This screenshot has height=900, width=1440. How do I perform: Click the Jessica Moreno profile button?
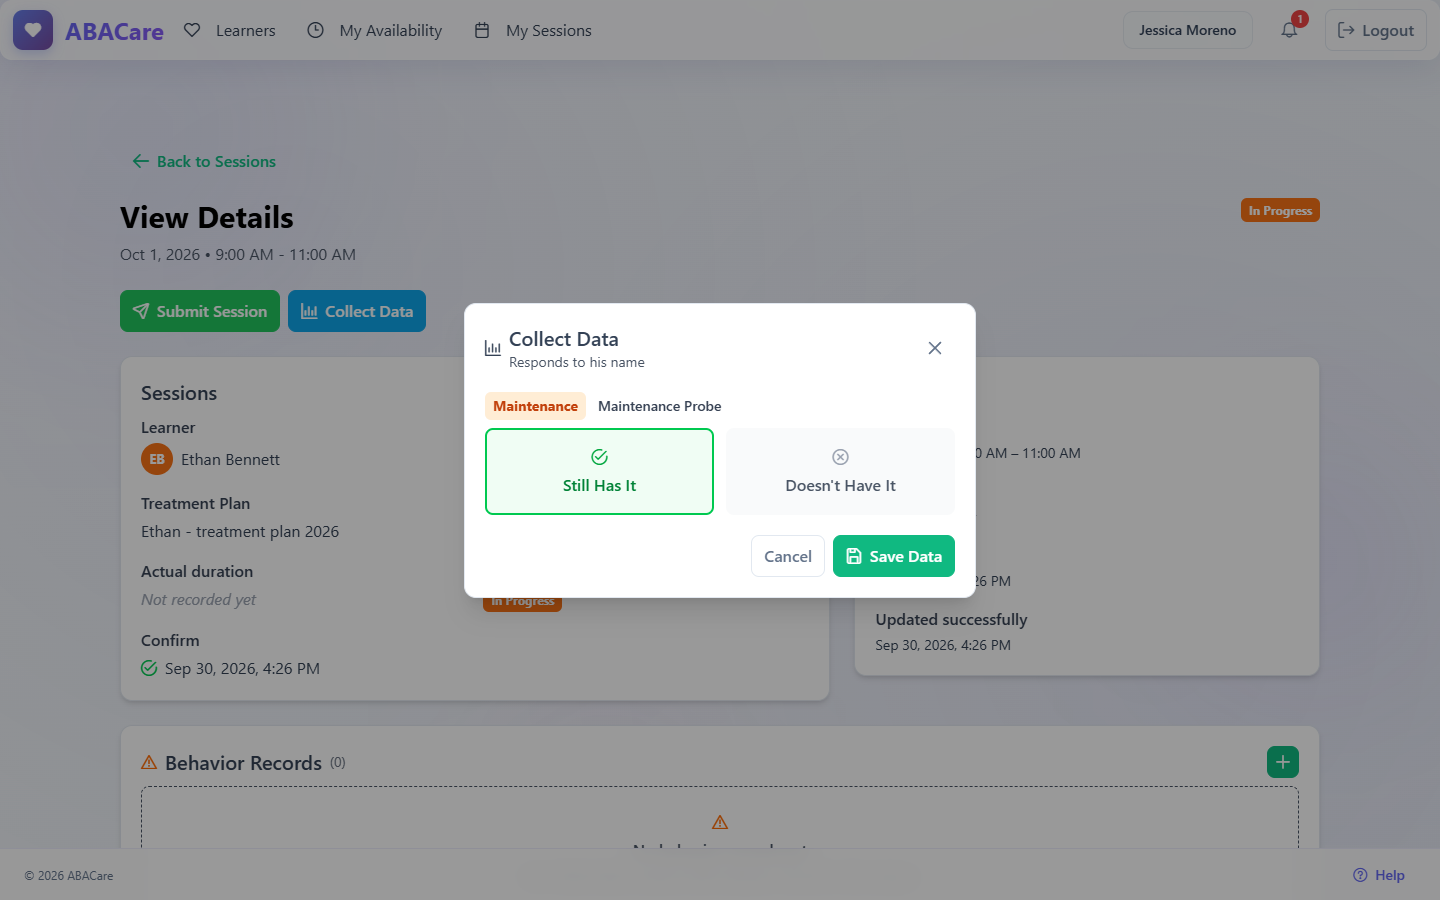click(x=1187, y=30)
